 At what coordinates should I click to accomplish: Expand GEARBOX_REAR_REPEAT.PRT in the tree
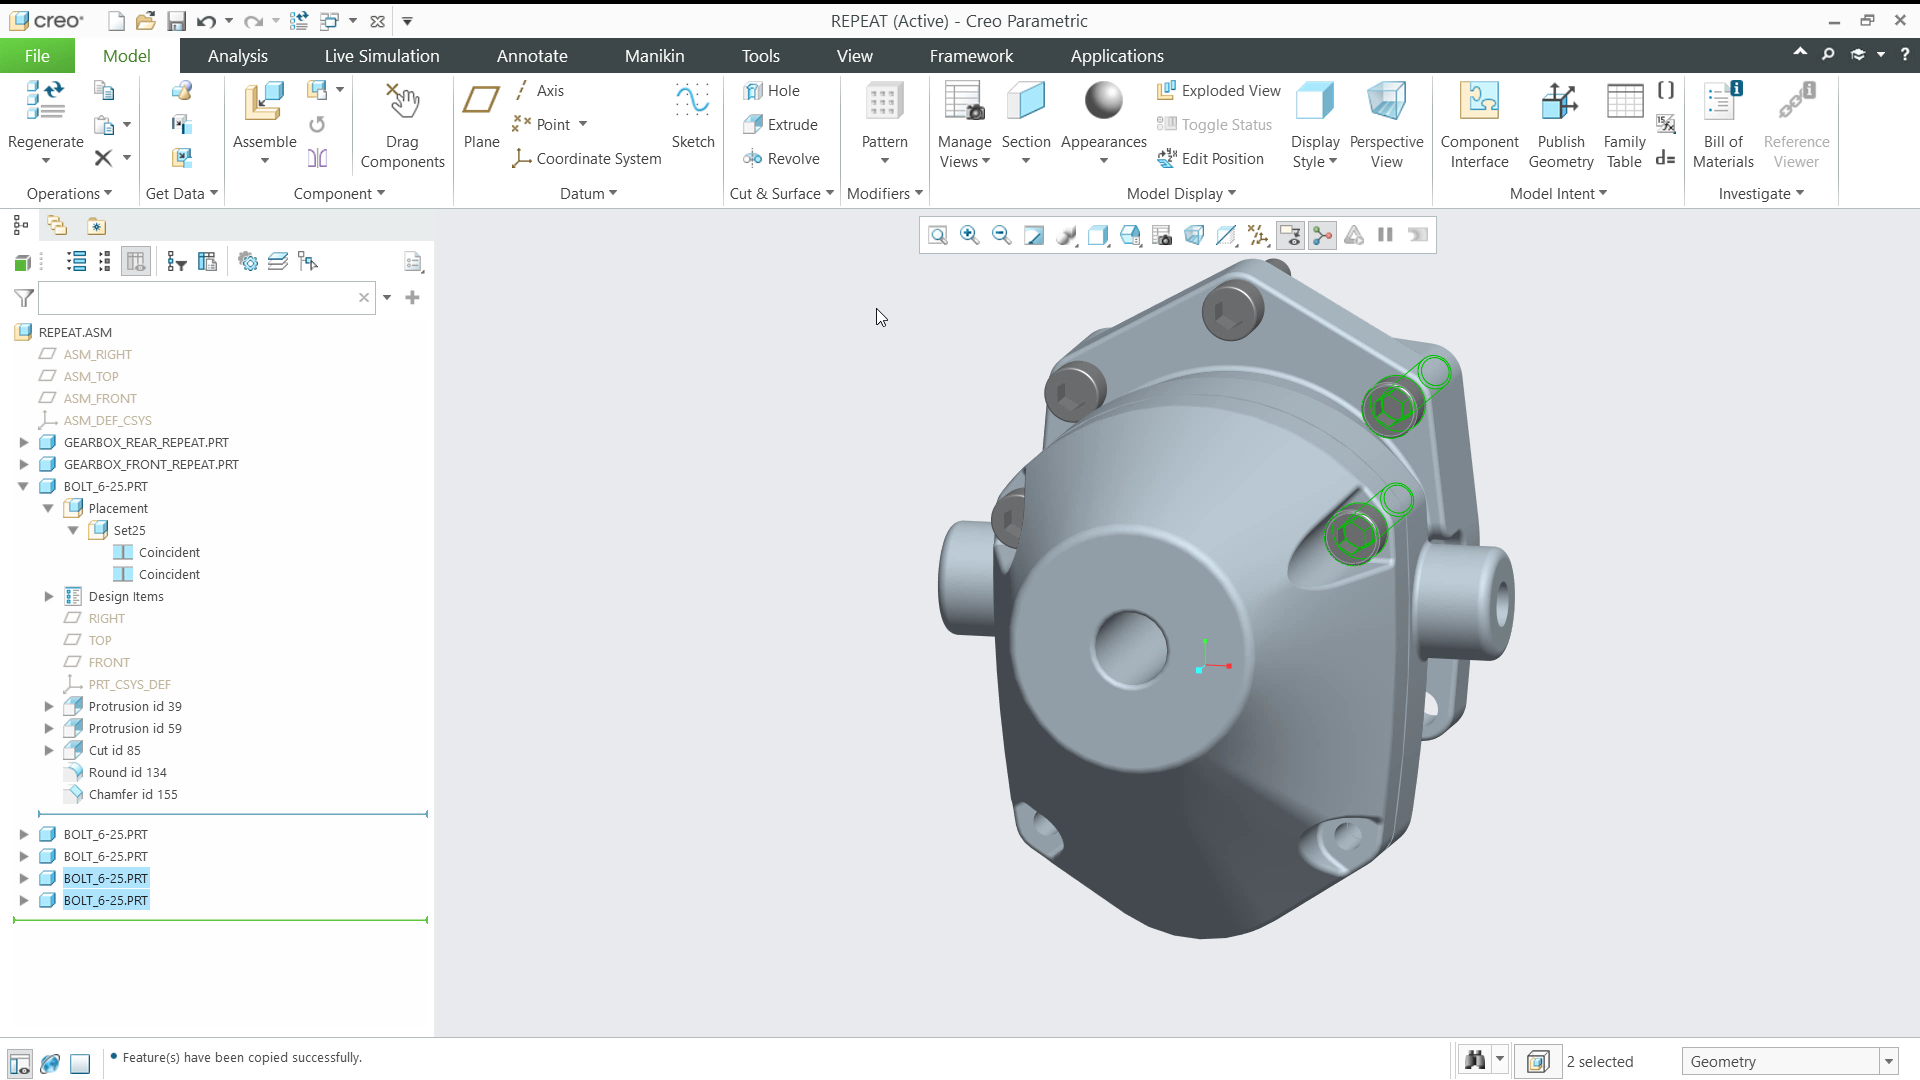coord(24,442)
